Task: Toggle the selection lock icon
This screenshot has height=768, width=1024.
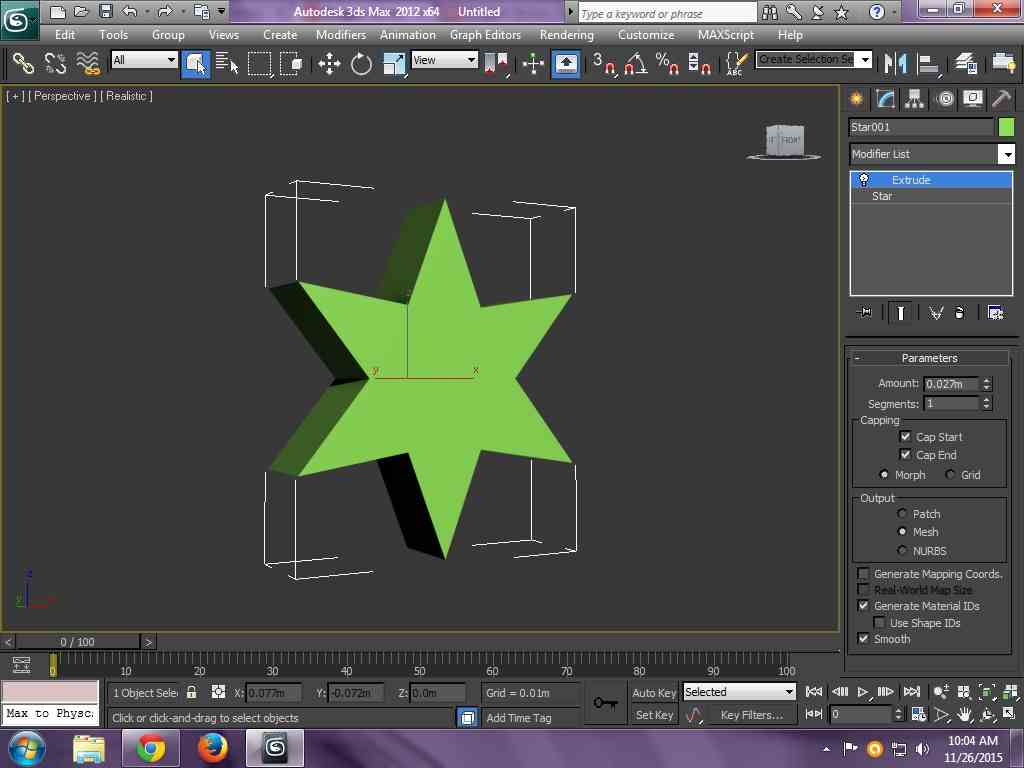Action: pyautogui.click(x=192, y=692)
